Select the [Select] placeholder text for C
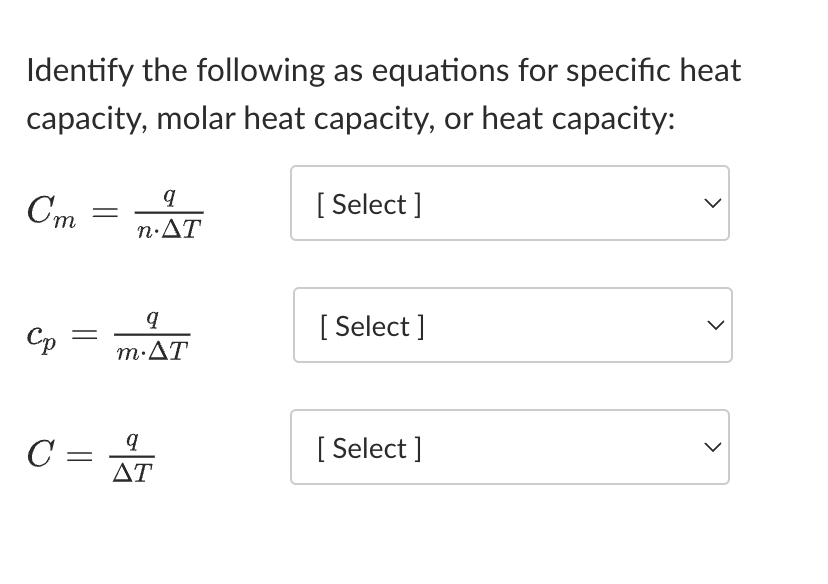This screenshot has height=584, width=828. pos(369,447)
